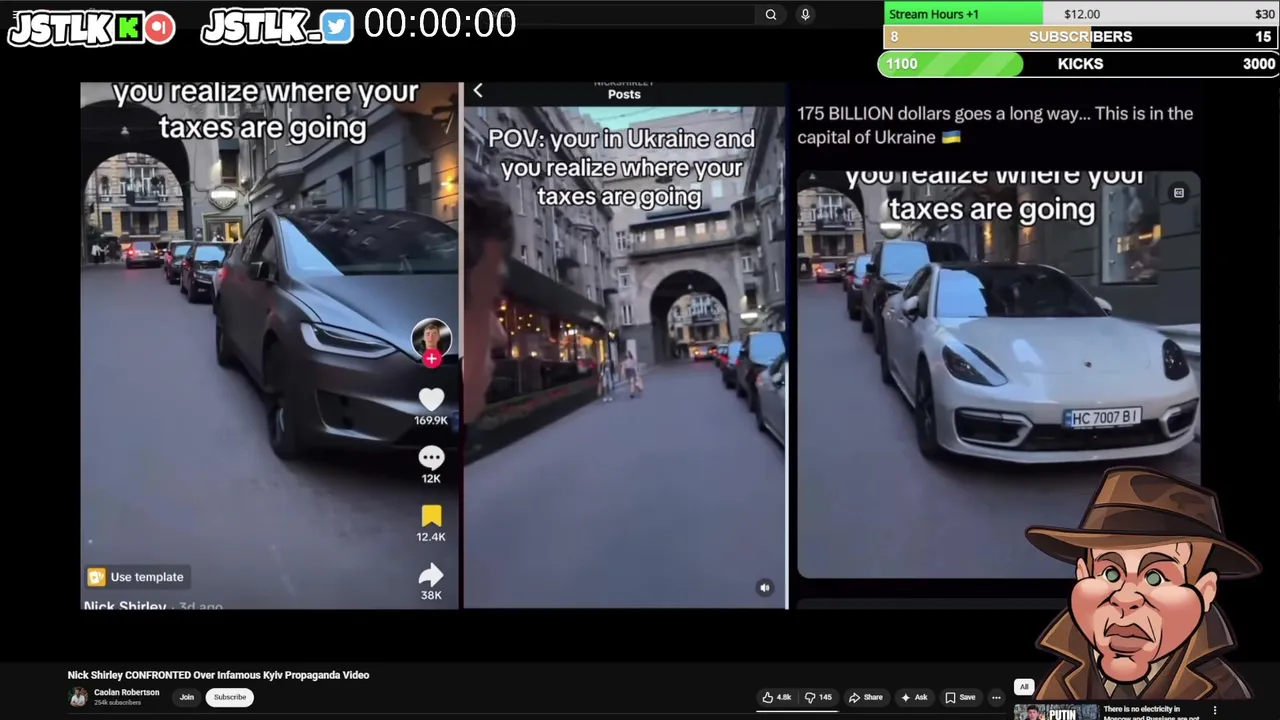The image size is (1280, 720).
Task: Click the red record icon beside Kick logo
Action: click(x=159, y=28)
